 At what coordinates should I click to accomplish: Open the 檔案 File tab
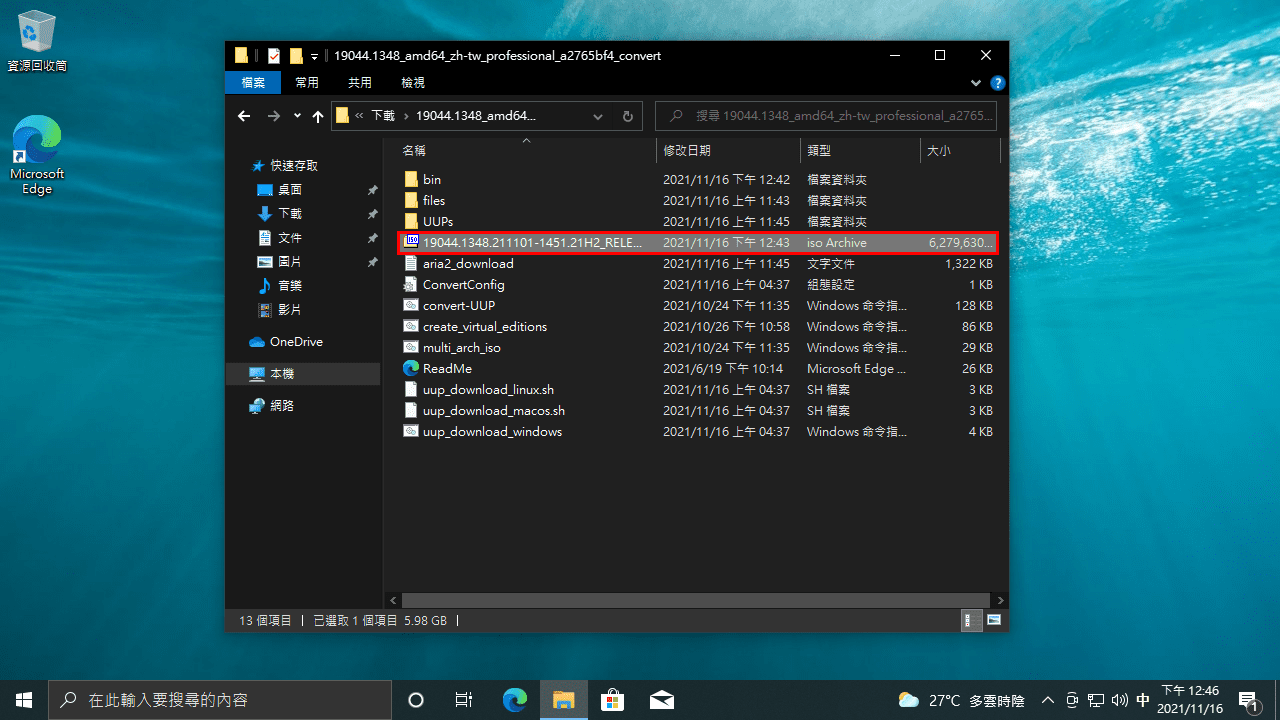(x=253, y=83)
